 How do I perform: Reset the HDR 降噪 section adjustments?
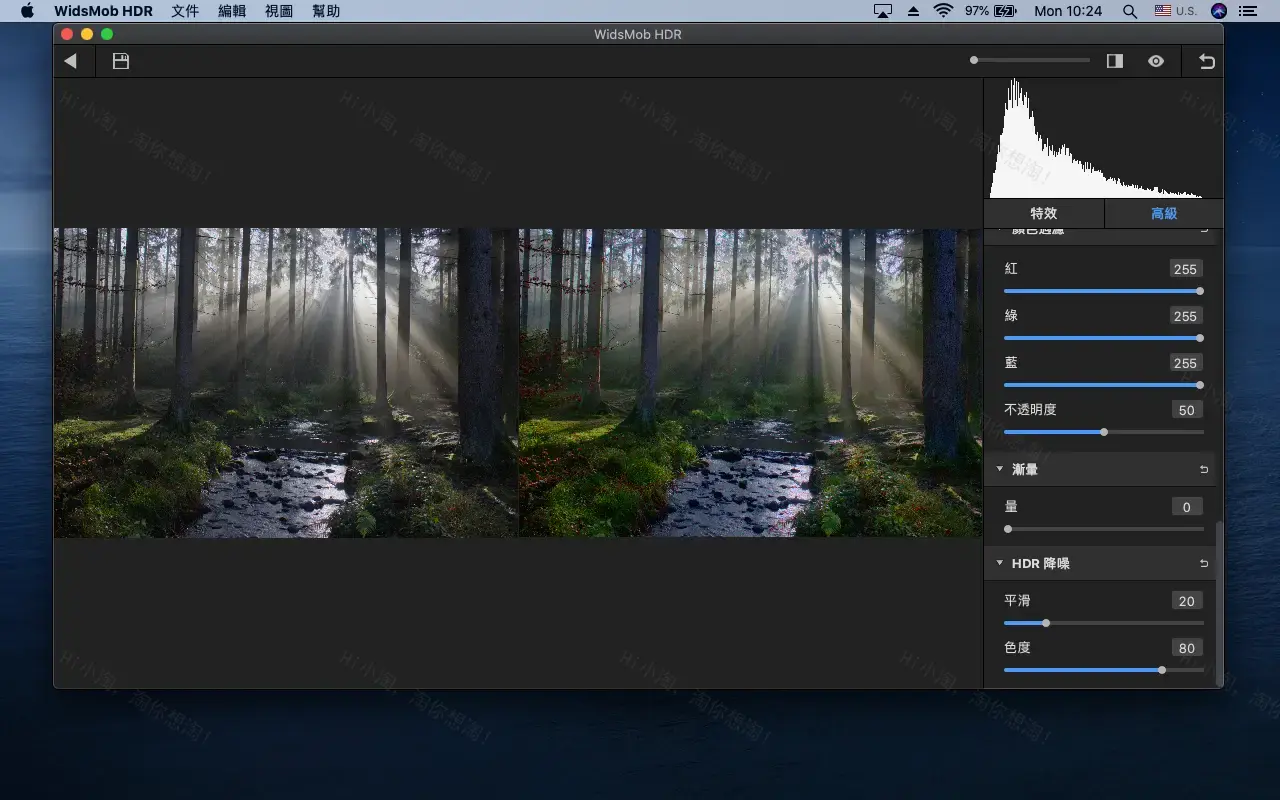1203,563
